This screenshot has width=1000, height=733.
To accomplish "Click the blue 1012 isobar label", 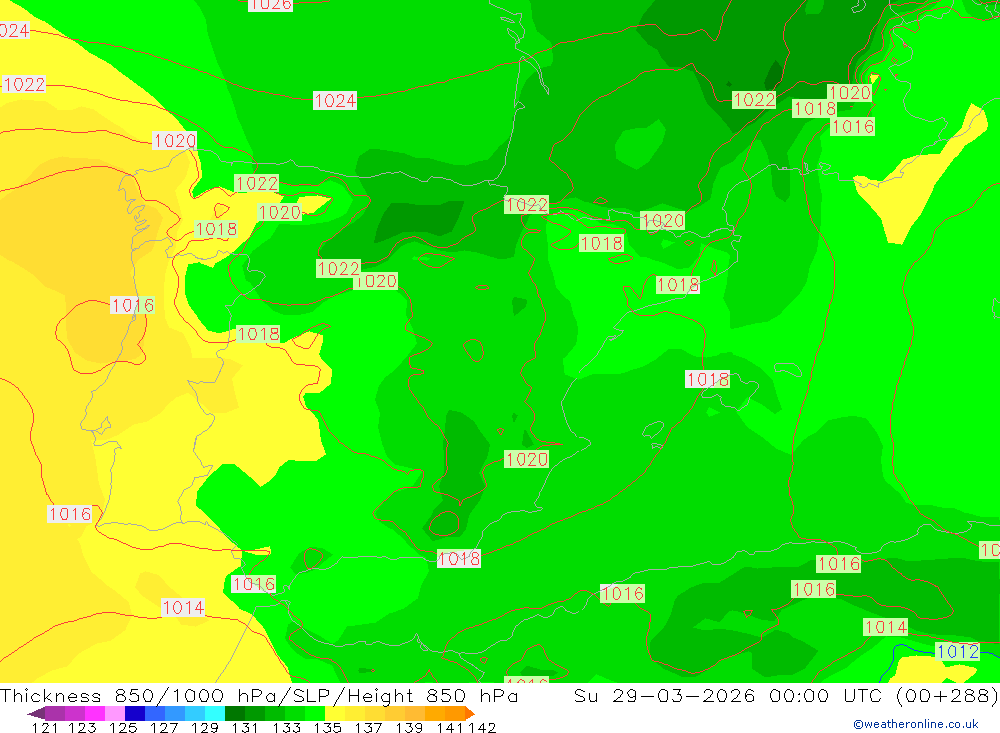I will point(957,651).
